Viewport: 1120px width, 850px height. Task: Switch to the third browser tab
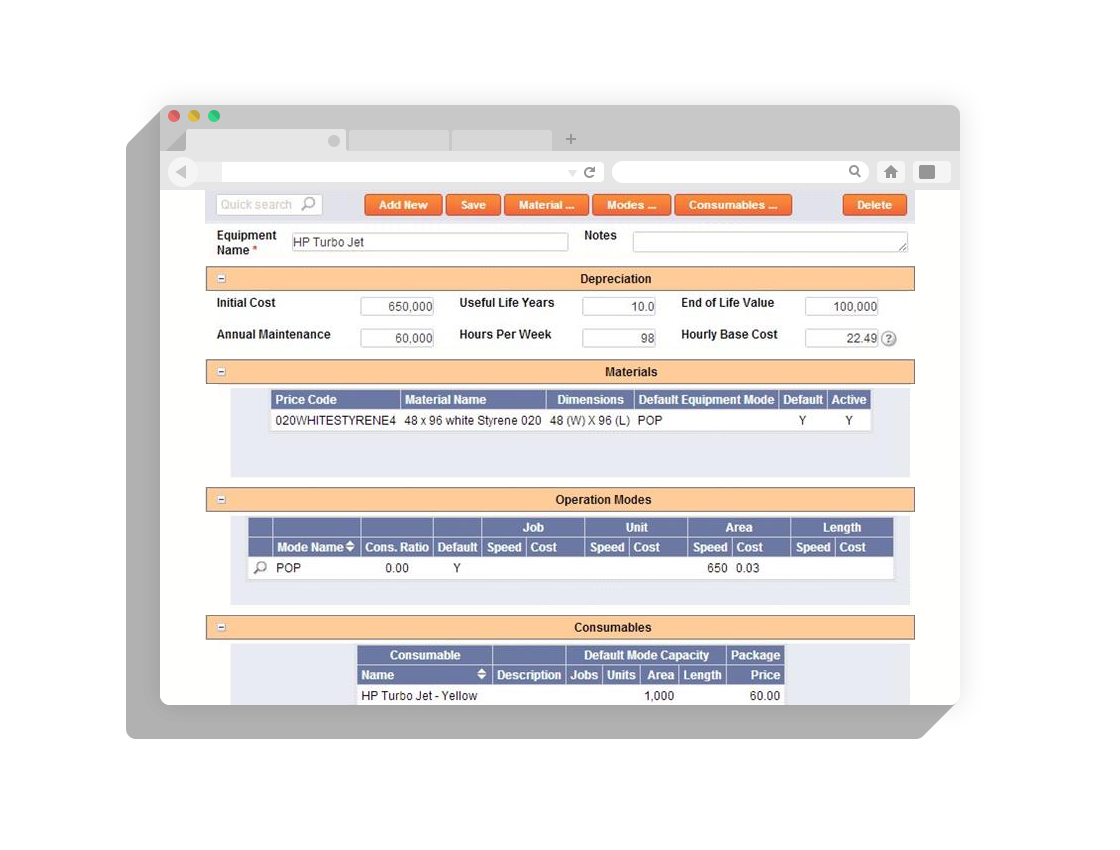pos(501,140)
